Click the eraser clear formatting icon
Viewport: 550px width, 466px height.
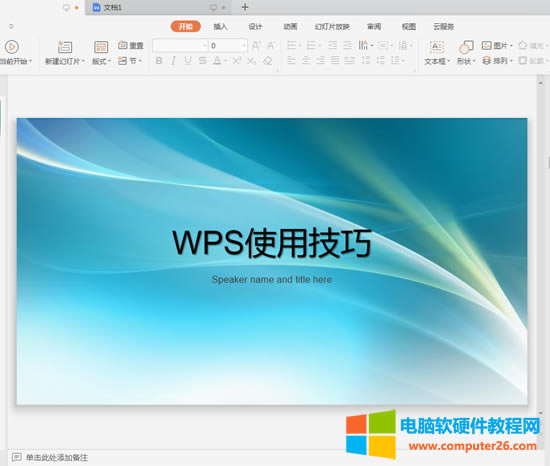(x=268, y=61)
